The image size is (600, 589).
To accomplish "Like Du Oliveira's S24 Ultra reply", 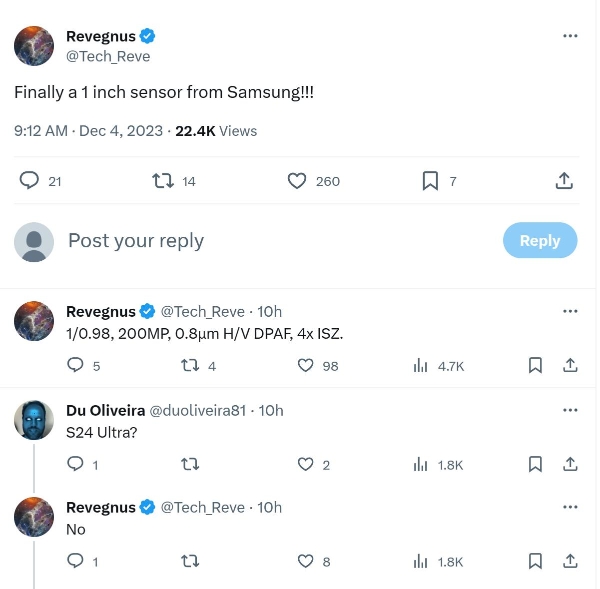I will point(307,464).
